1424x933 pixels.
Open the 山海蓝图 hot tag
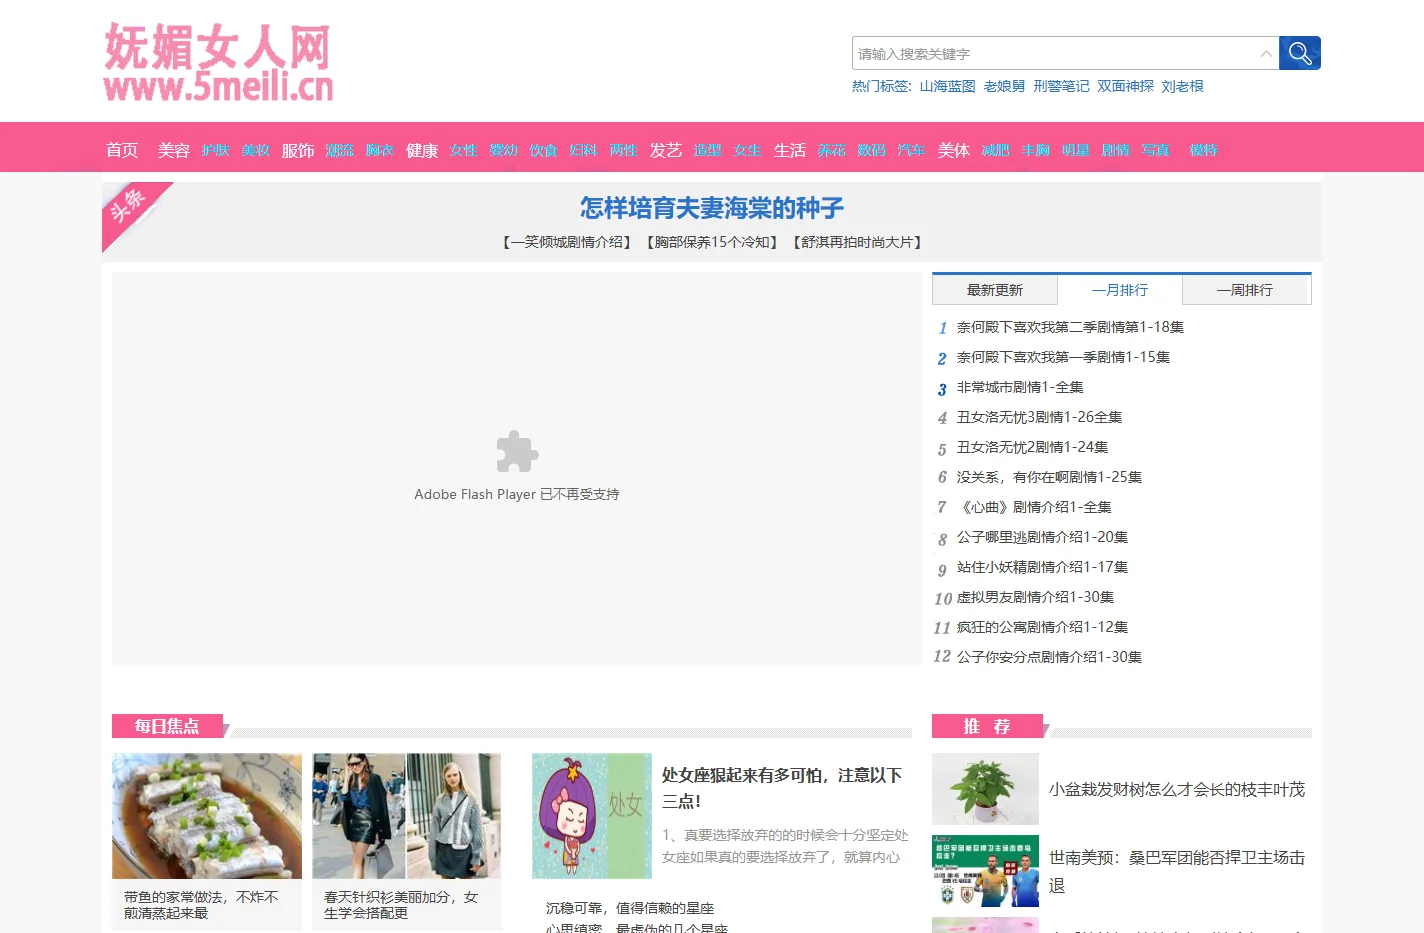click(947, 86)
